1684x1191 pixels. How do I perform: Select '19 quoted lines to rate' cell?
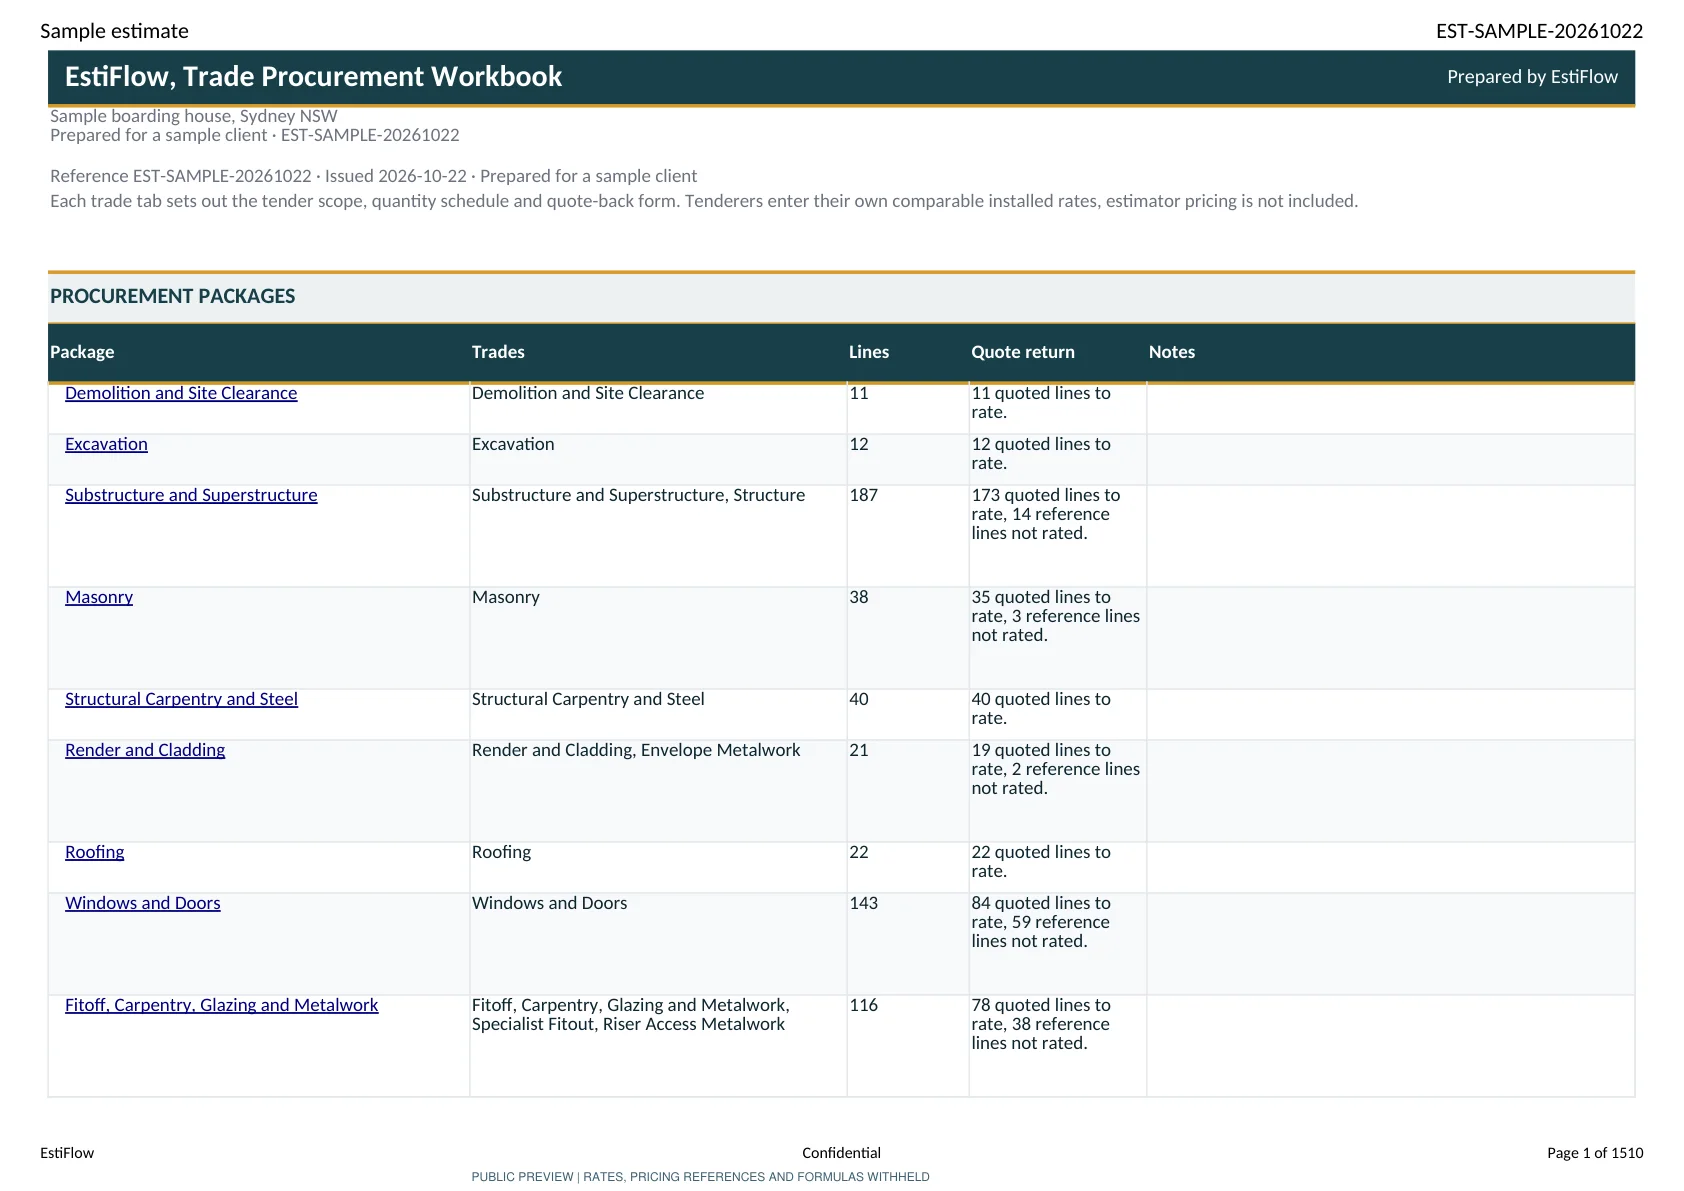point(1058,791)
